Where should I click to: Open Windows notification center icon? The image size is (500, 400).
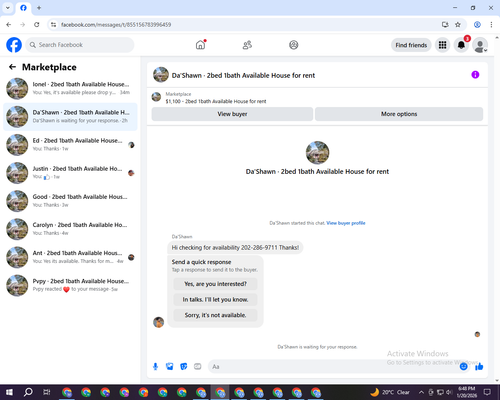487,392
